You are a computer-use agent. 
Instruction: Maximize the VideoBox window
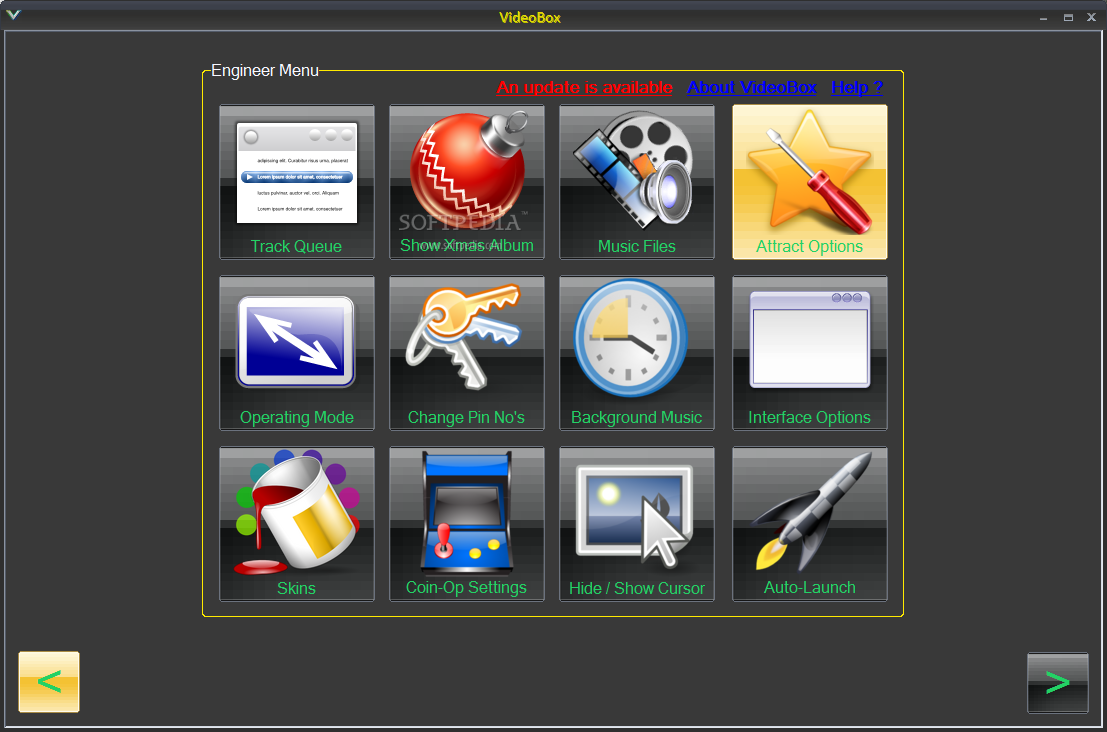[1068, 18]
